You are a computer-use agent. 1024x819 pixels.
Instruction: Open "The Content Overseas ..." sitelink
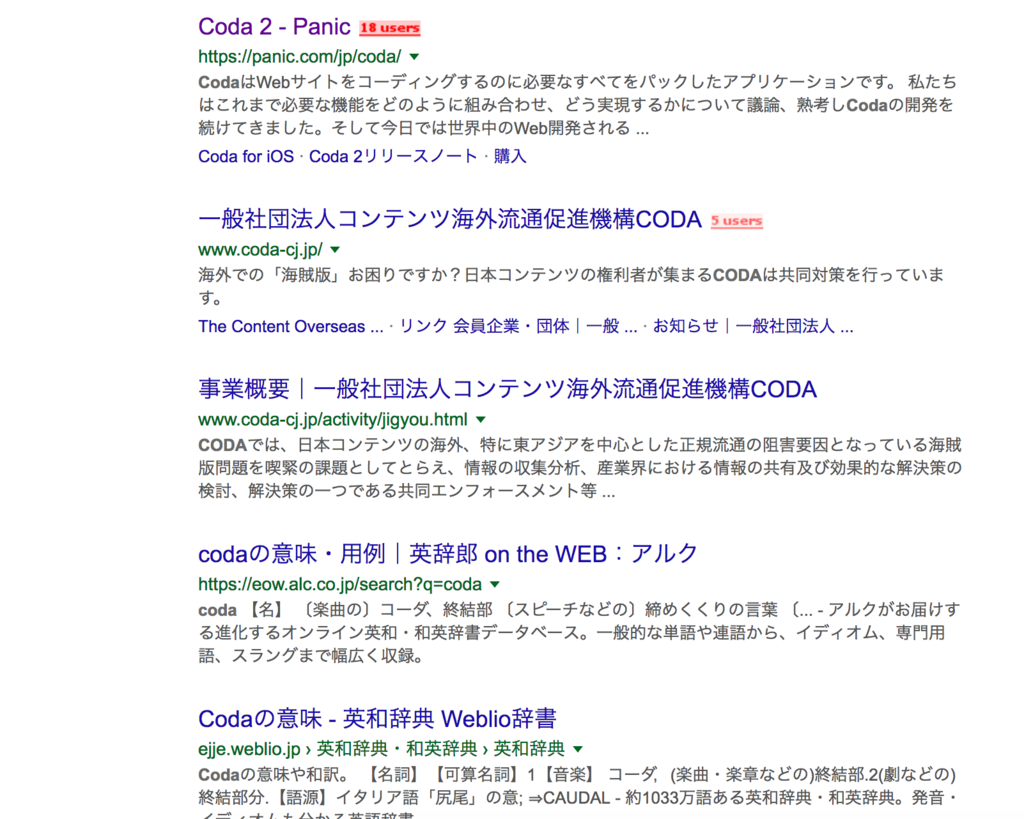pos(291,327)
